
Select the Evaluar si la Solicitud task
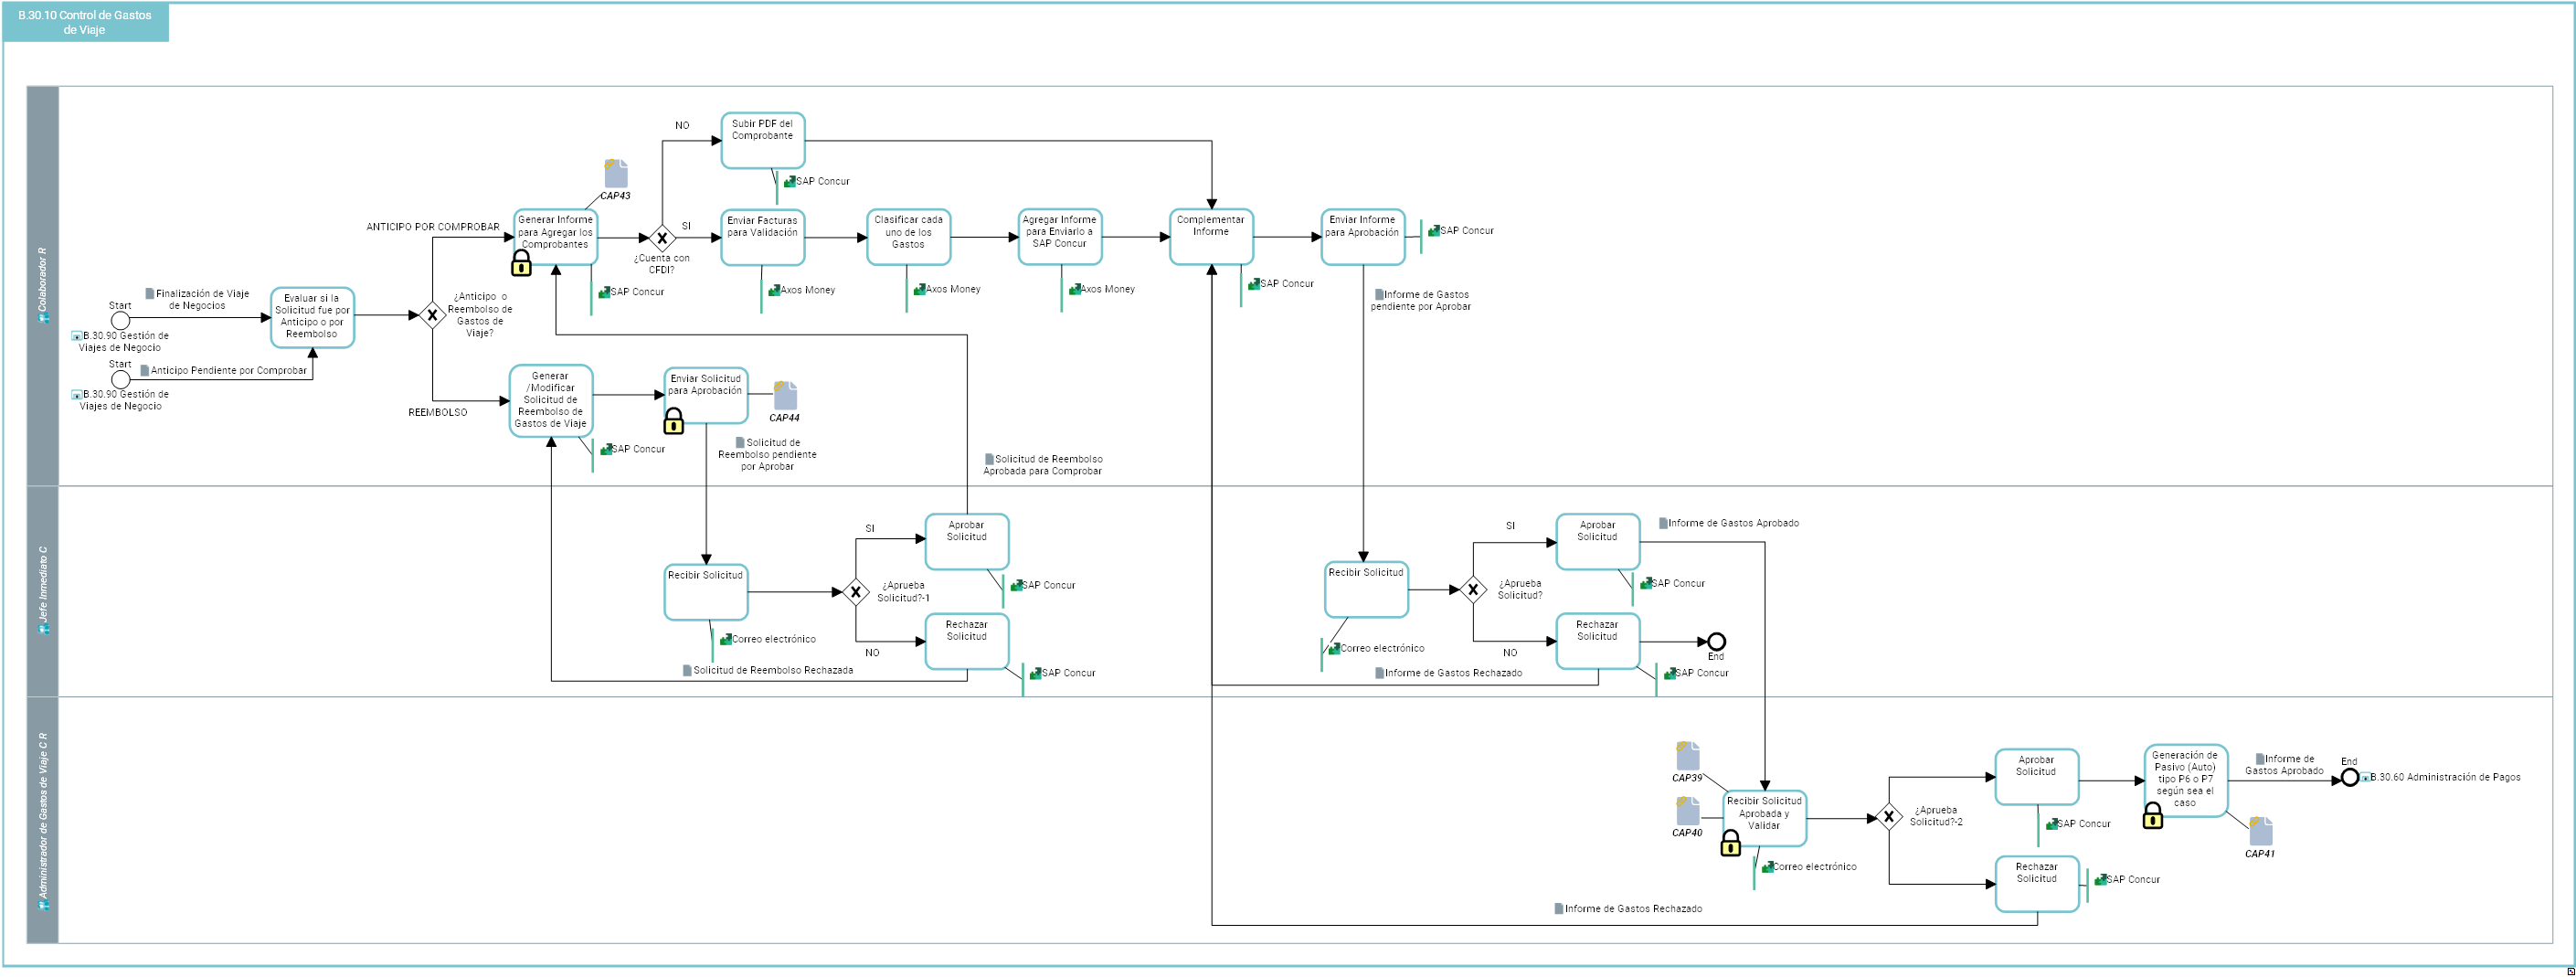[x=312, y=317]
